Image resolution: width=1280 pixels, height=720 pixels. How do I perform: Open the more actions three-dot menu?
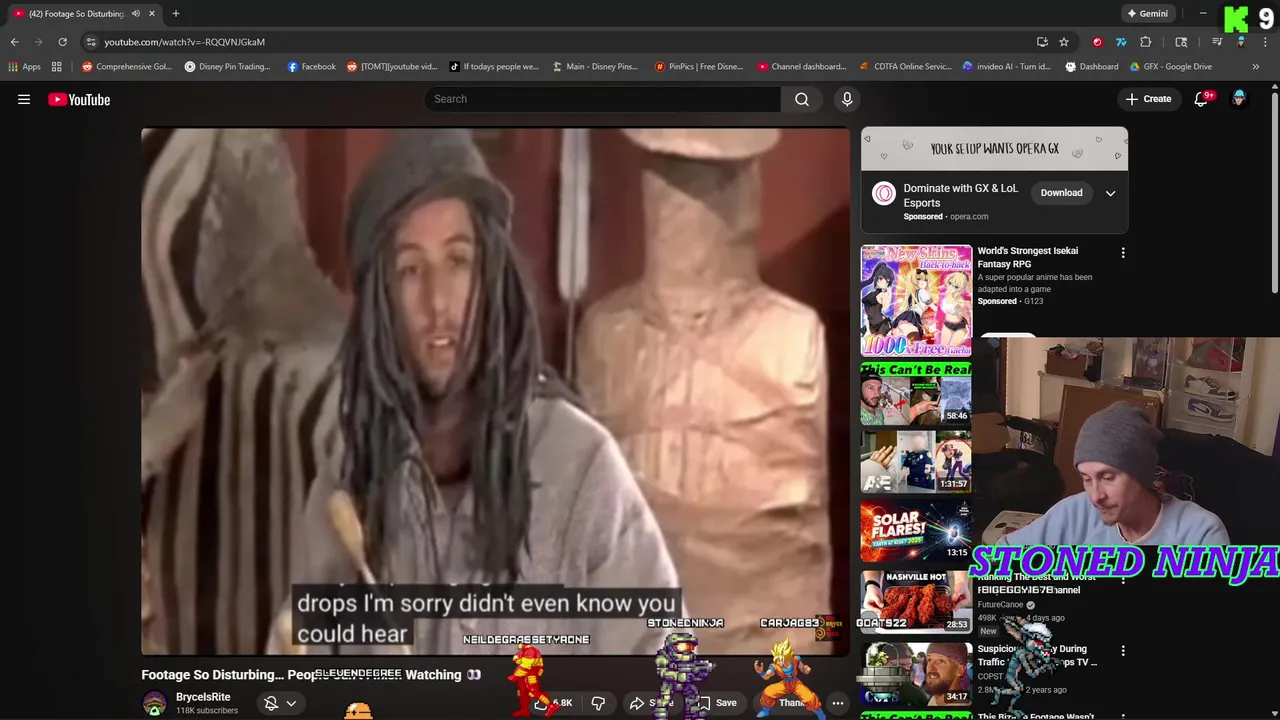838,703
